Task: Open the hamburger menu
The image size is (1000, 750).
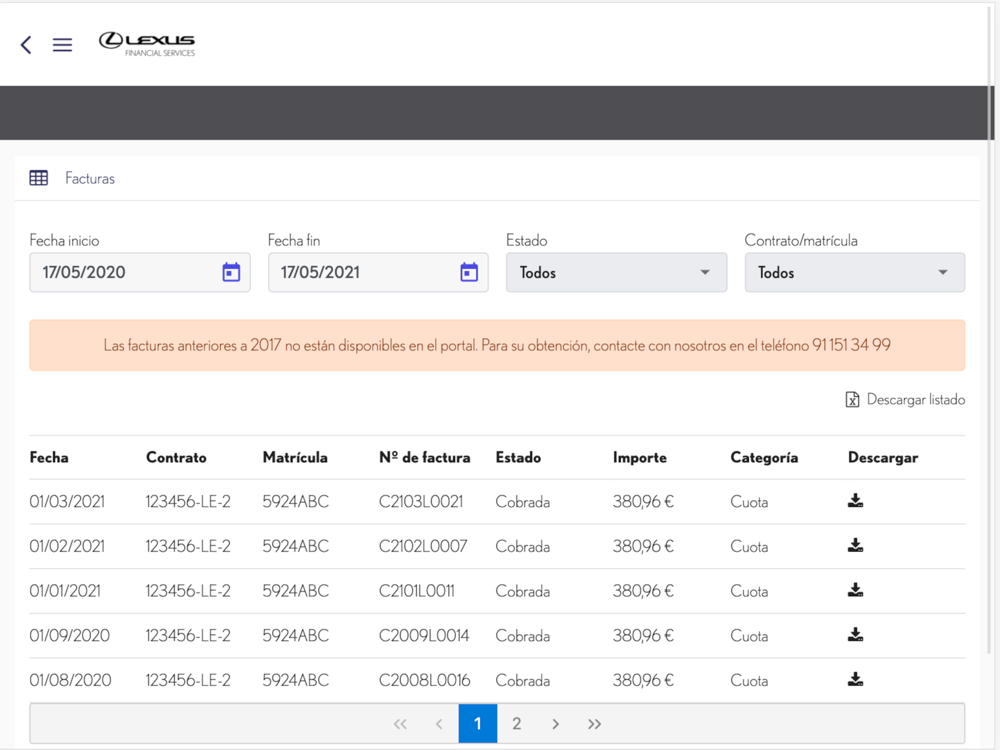Action: point(62,45)
